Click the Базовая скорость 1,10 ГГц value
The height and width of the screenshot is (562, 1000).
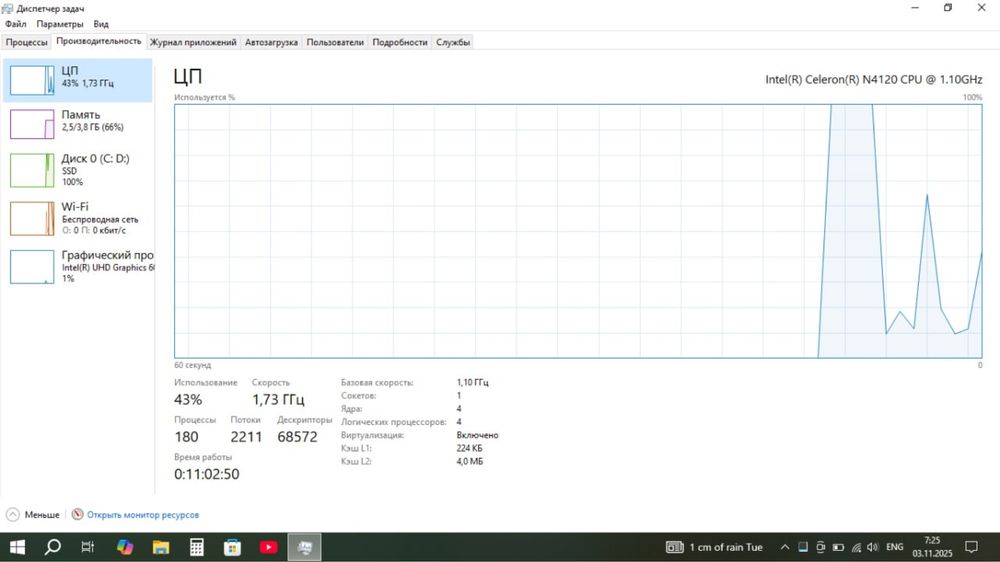pyautogui.click(x=473, y=382)
